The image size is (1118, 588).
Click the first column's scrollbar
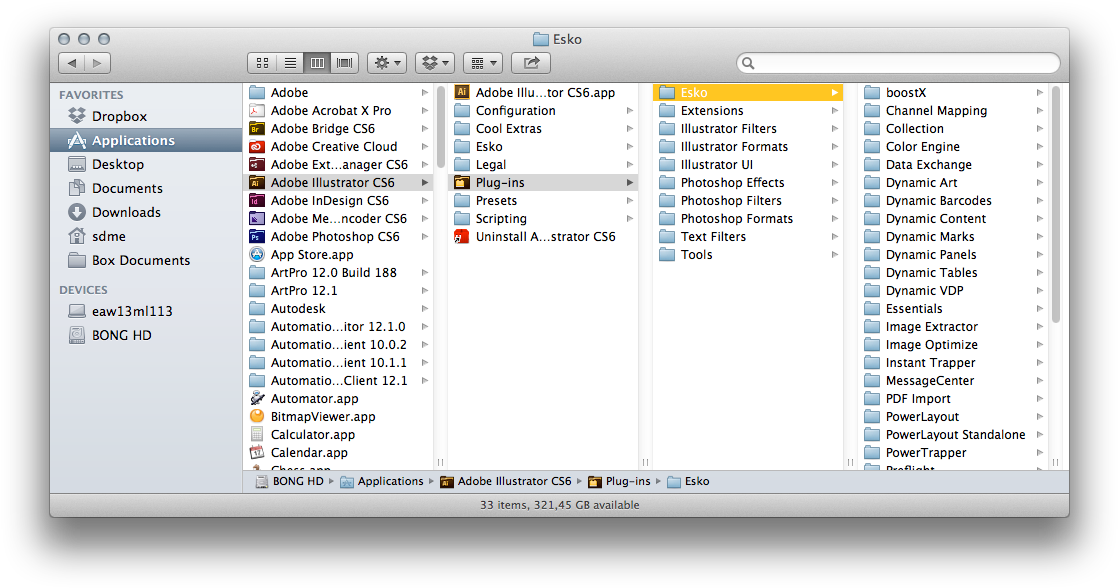click(440, 128)
